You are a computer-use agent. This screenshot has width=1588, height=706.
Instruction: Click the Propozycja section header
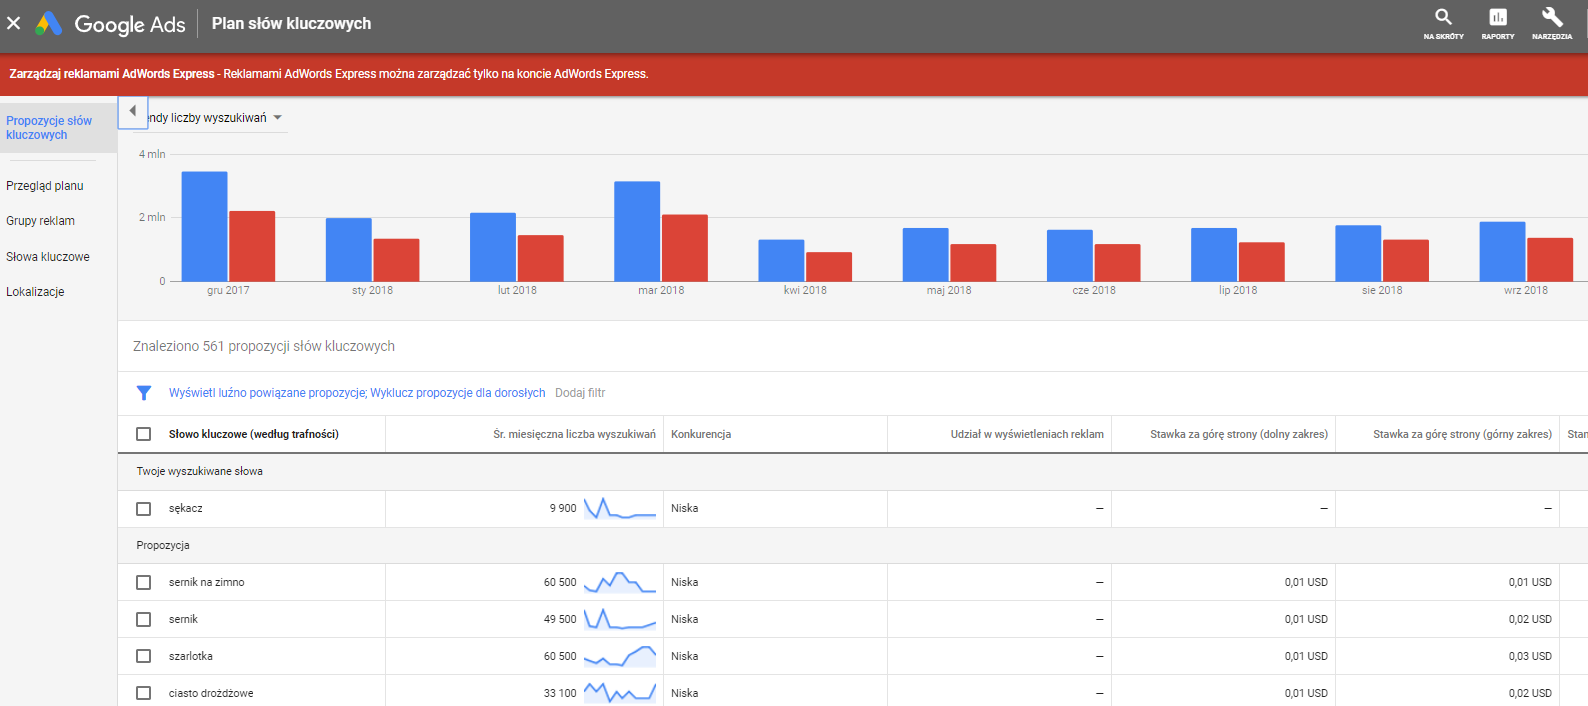pos(163,545)
